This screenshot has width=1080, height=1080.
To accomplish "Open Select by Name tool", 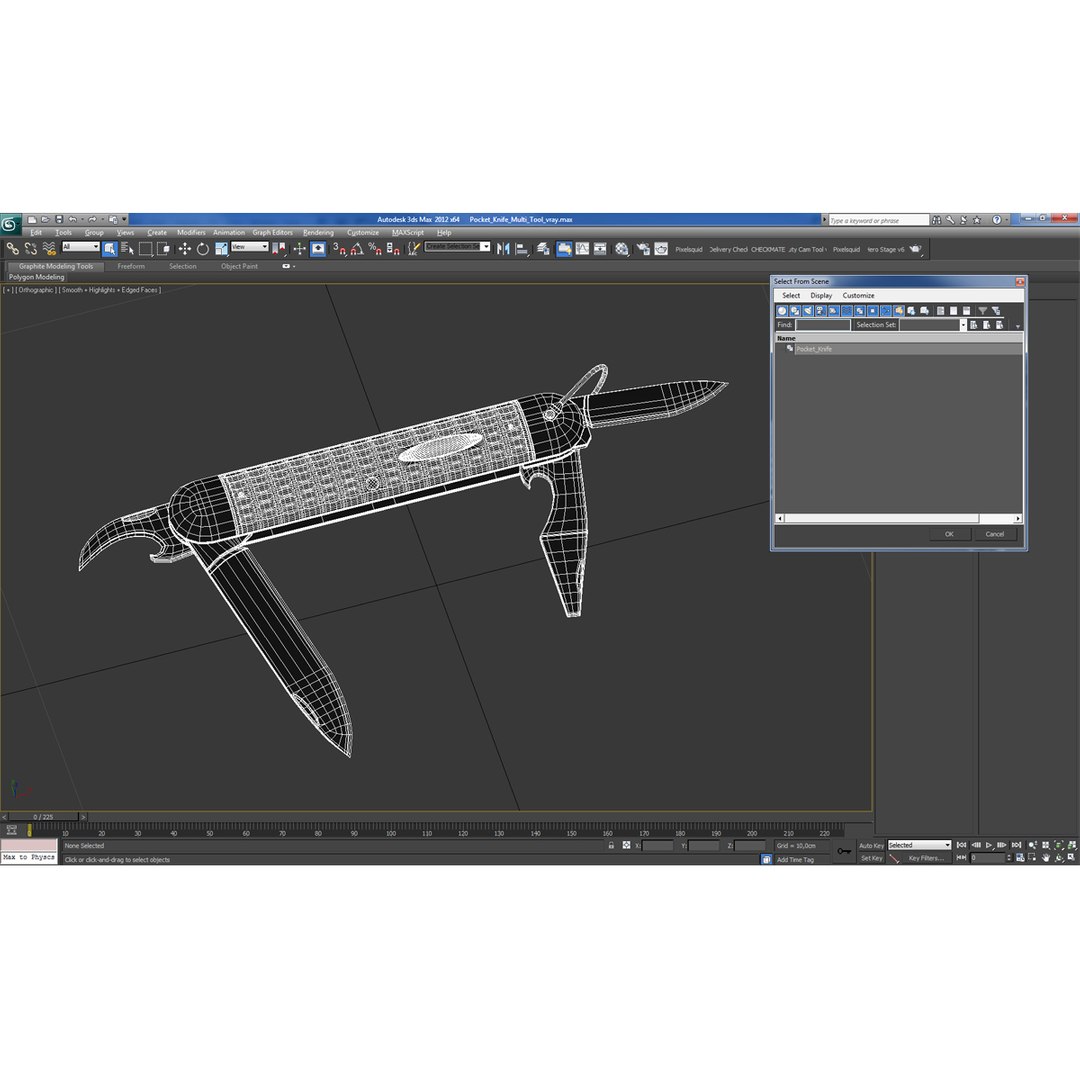I will coord(127,249).
